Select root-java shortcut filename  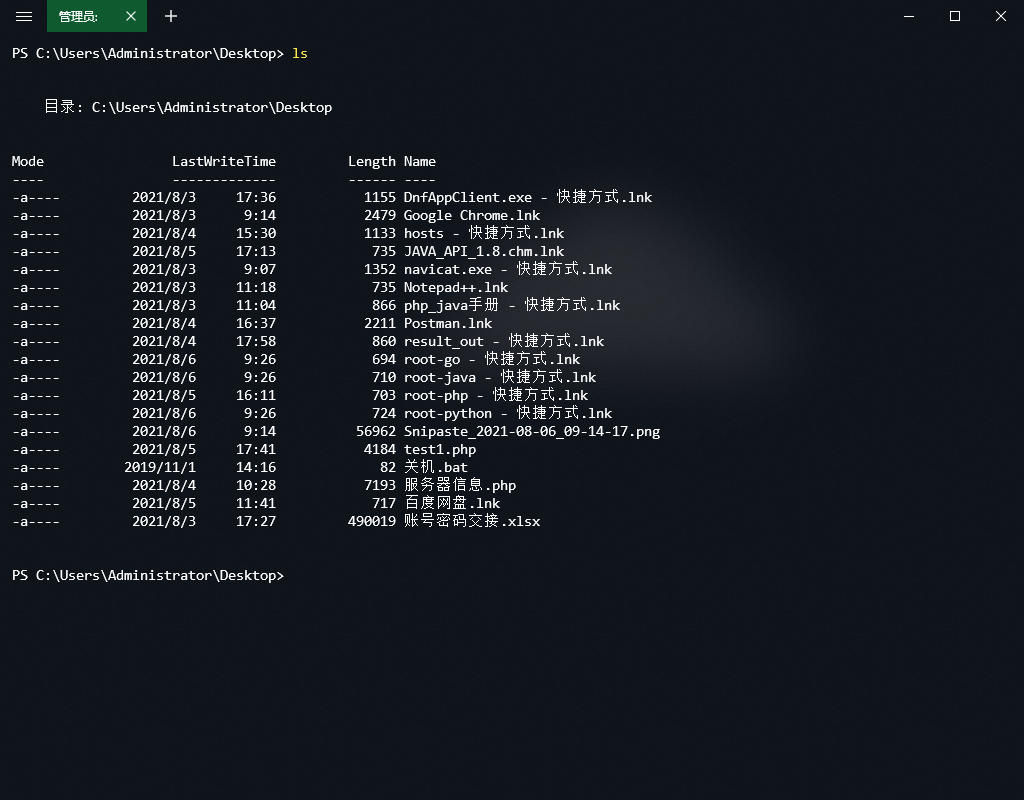[500, 377]
